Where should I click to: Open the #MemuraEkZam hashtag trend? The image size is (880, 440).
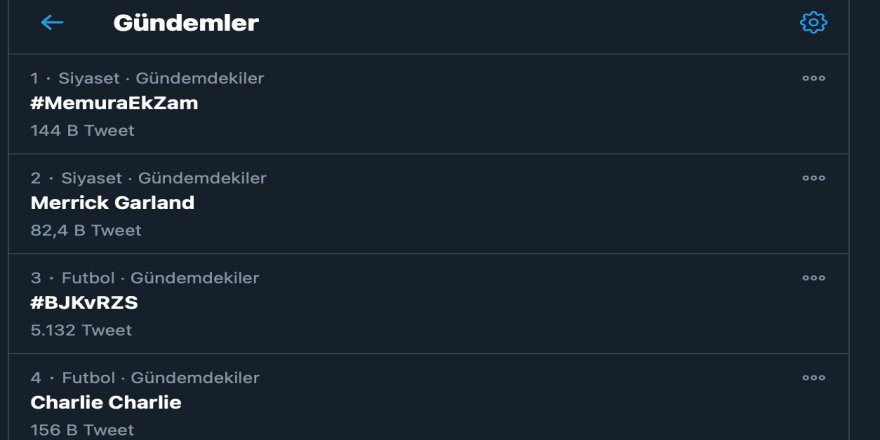point(114,103)
